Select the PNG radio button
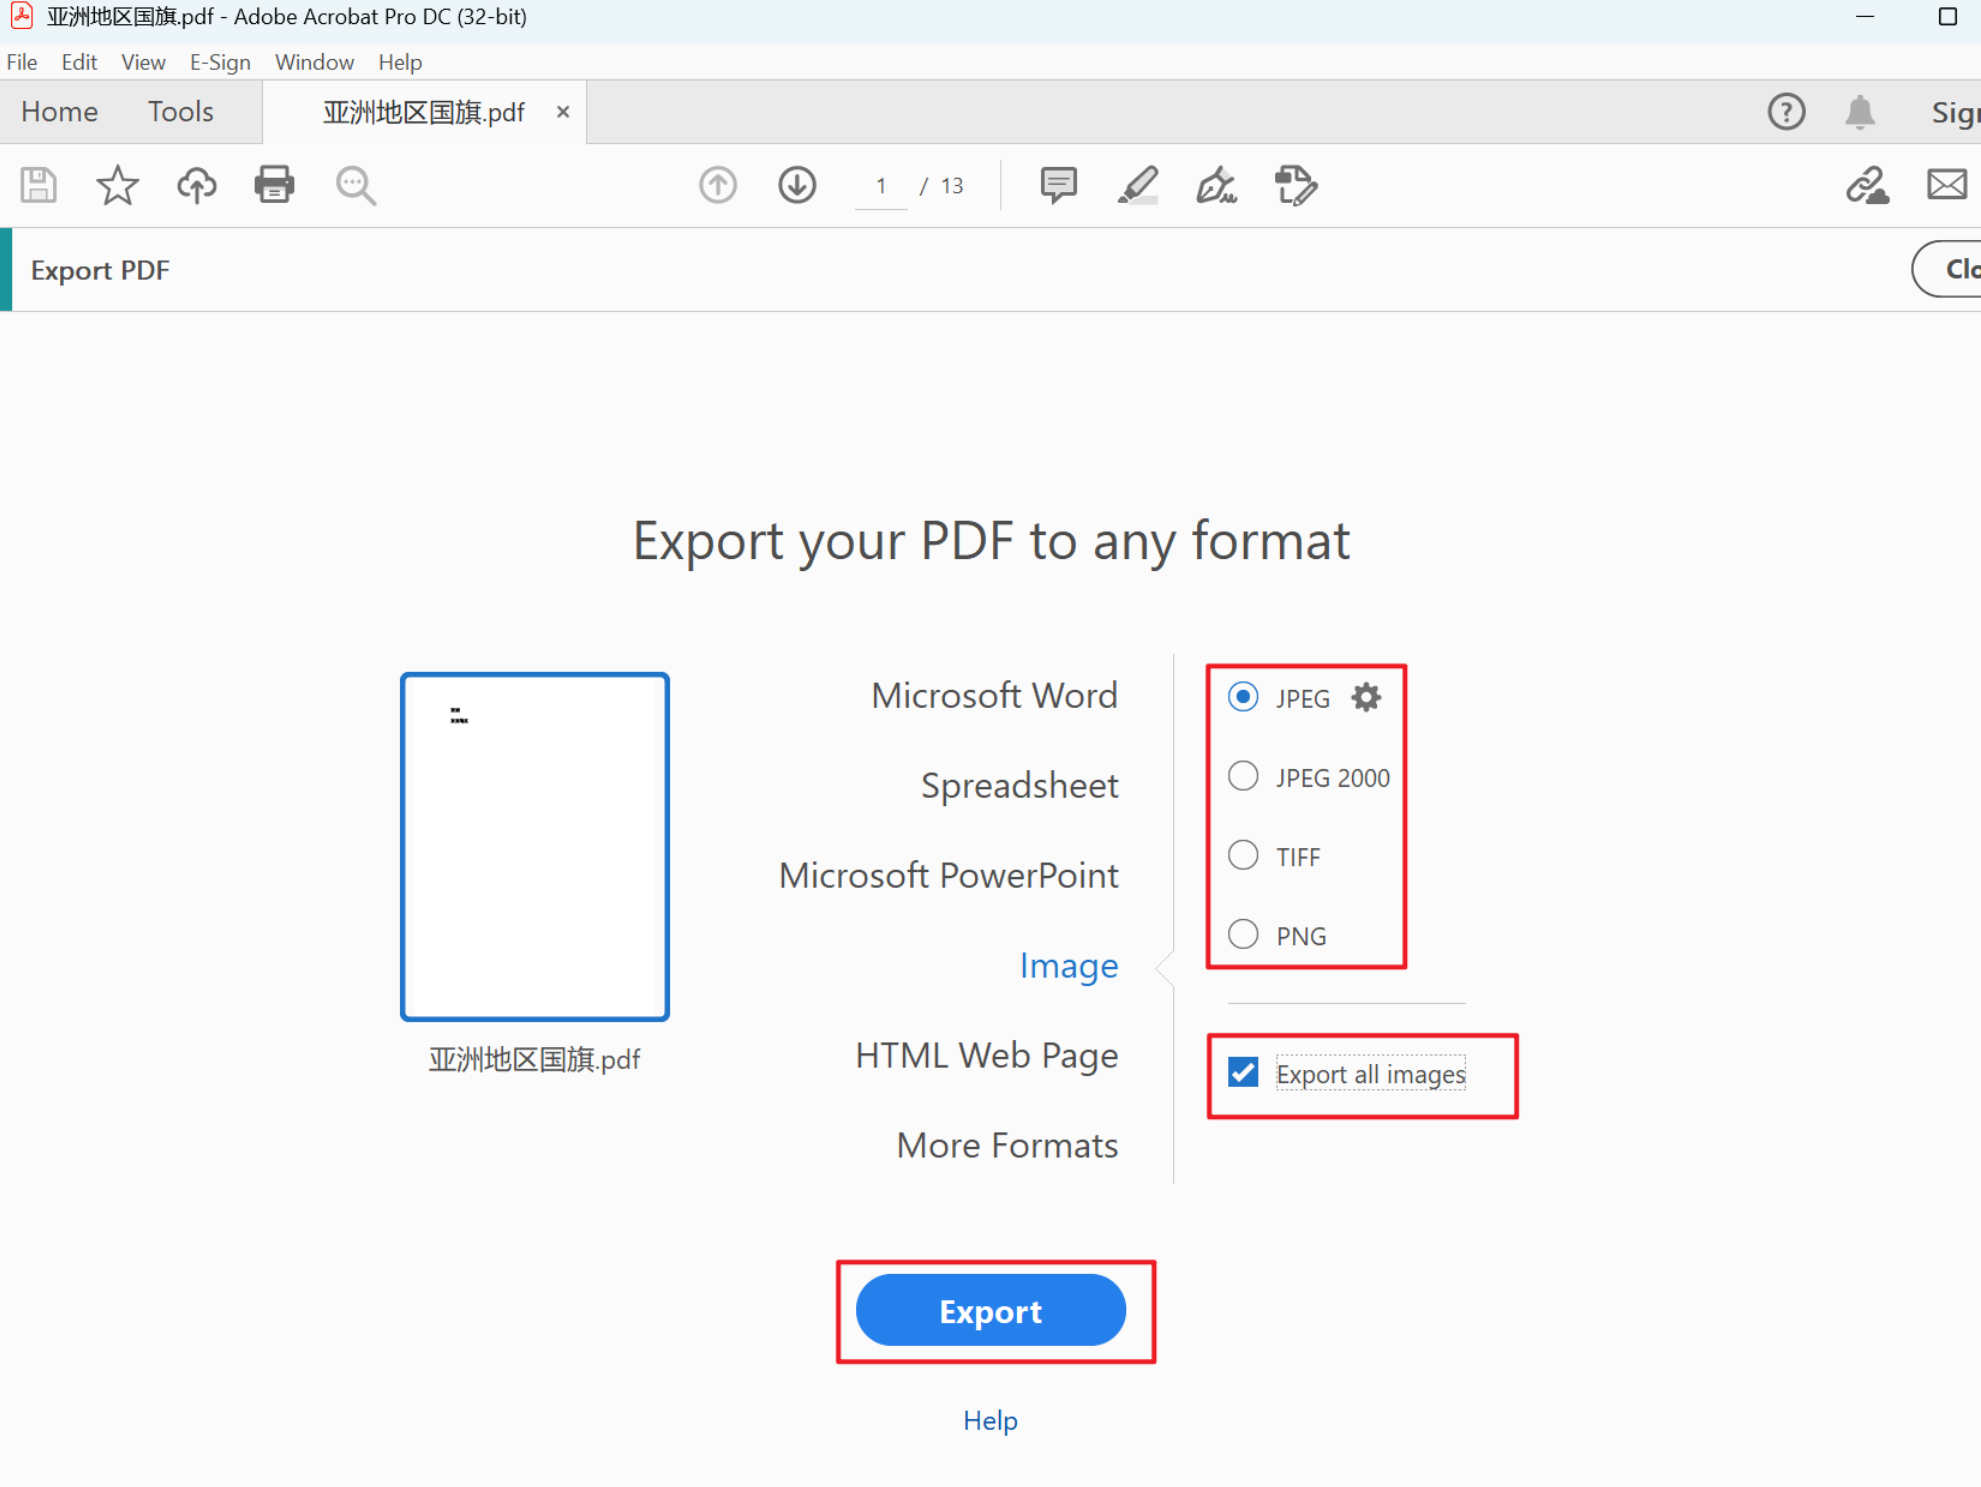 click(1242, 933)
